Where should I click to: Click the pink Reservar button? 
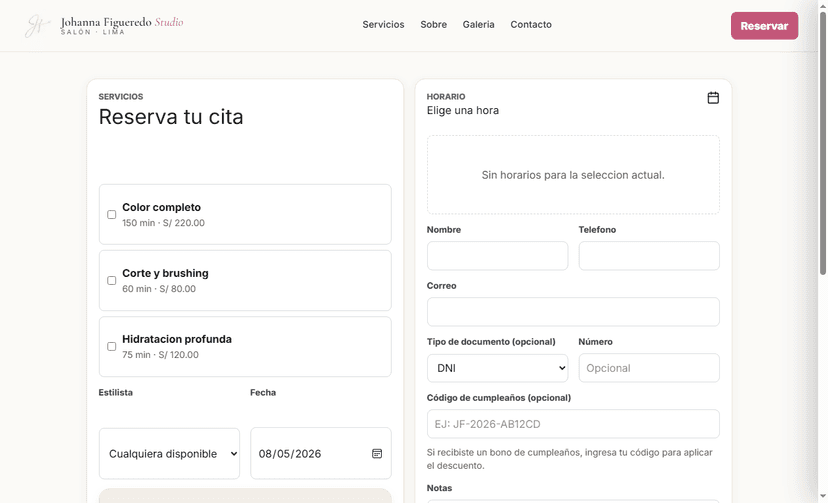coord(764,26)
